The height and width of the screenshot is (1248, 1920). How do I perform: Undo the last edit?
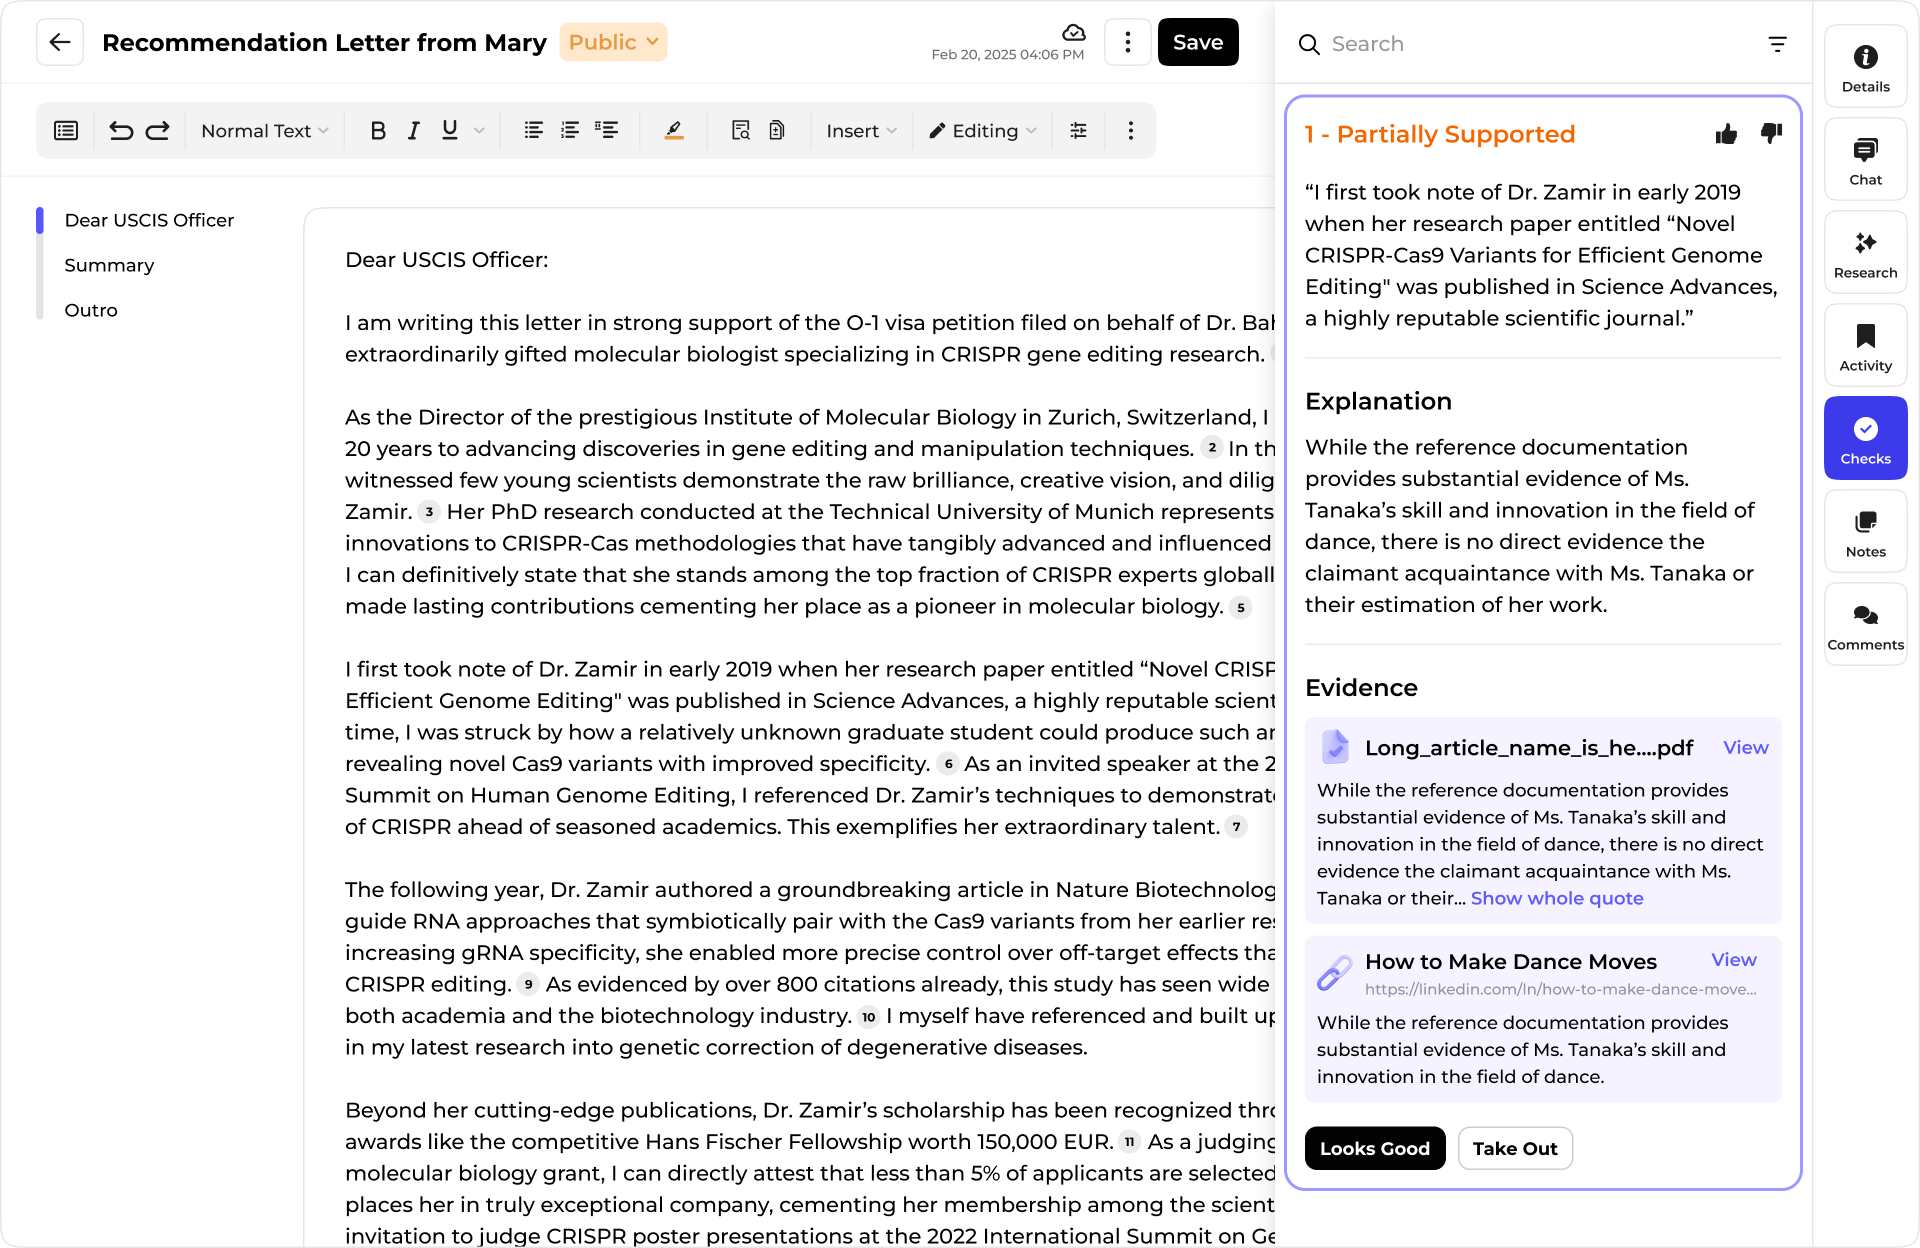(121, 131)
